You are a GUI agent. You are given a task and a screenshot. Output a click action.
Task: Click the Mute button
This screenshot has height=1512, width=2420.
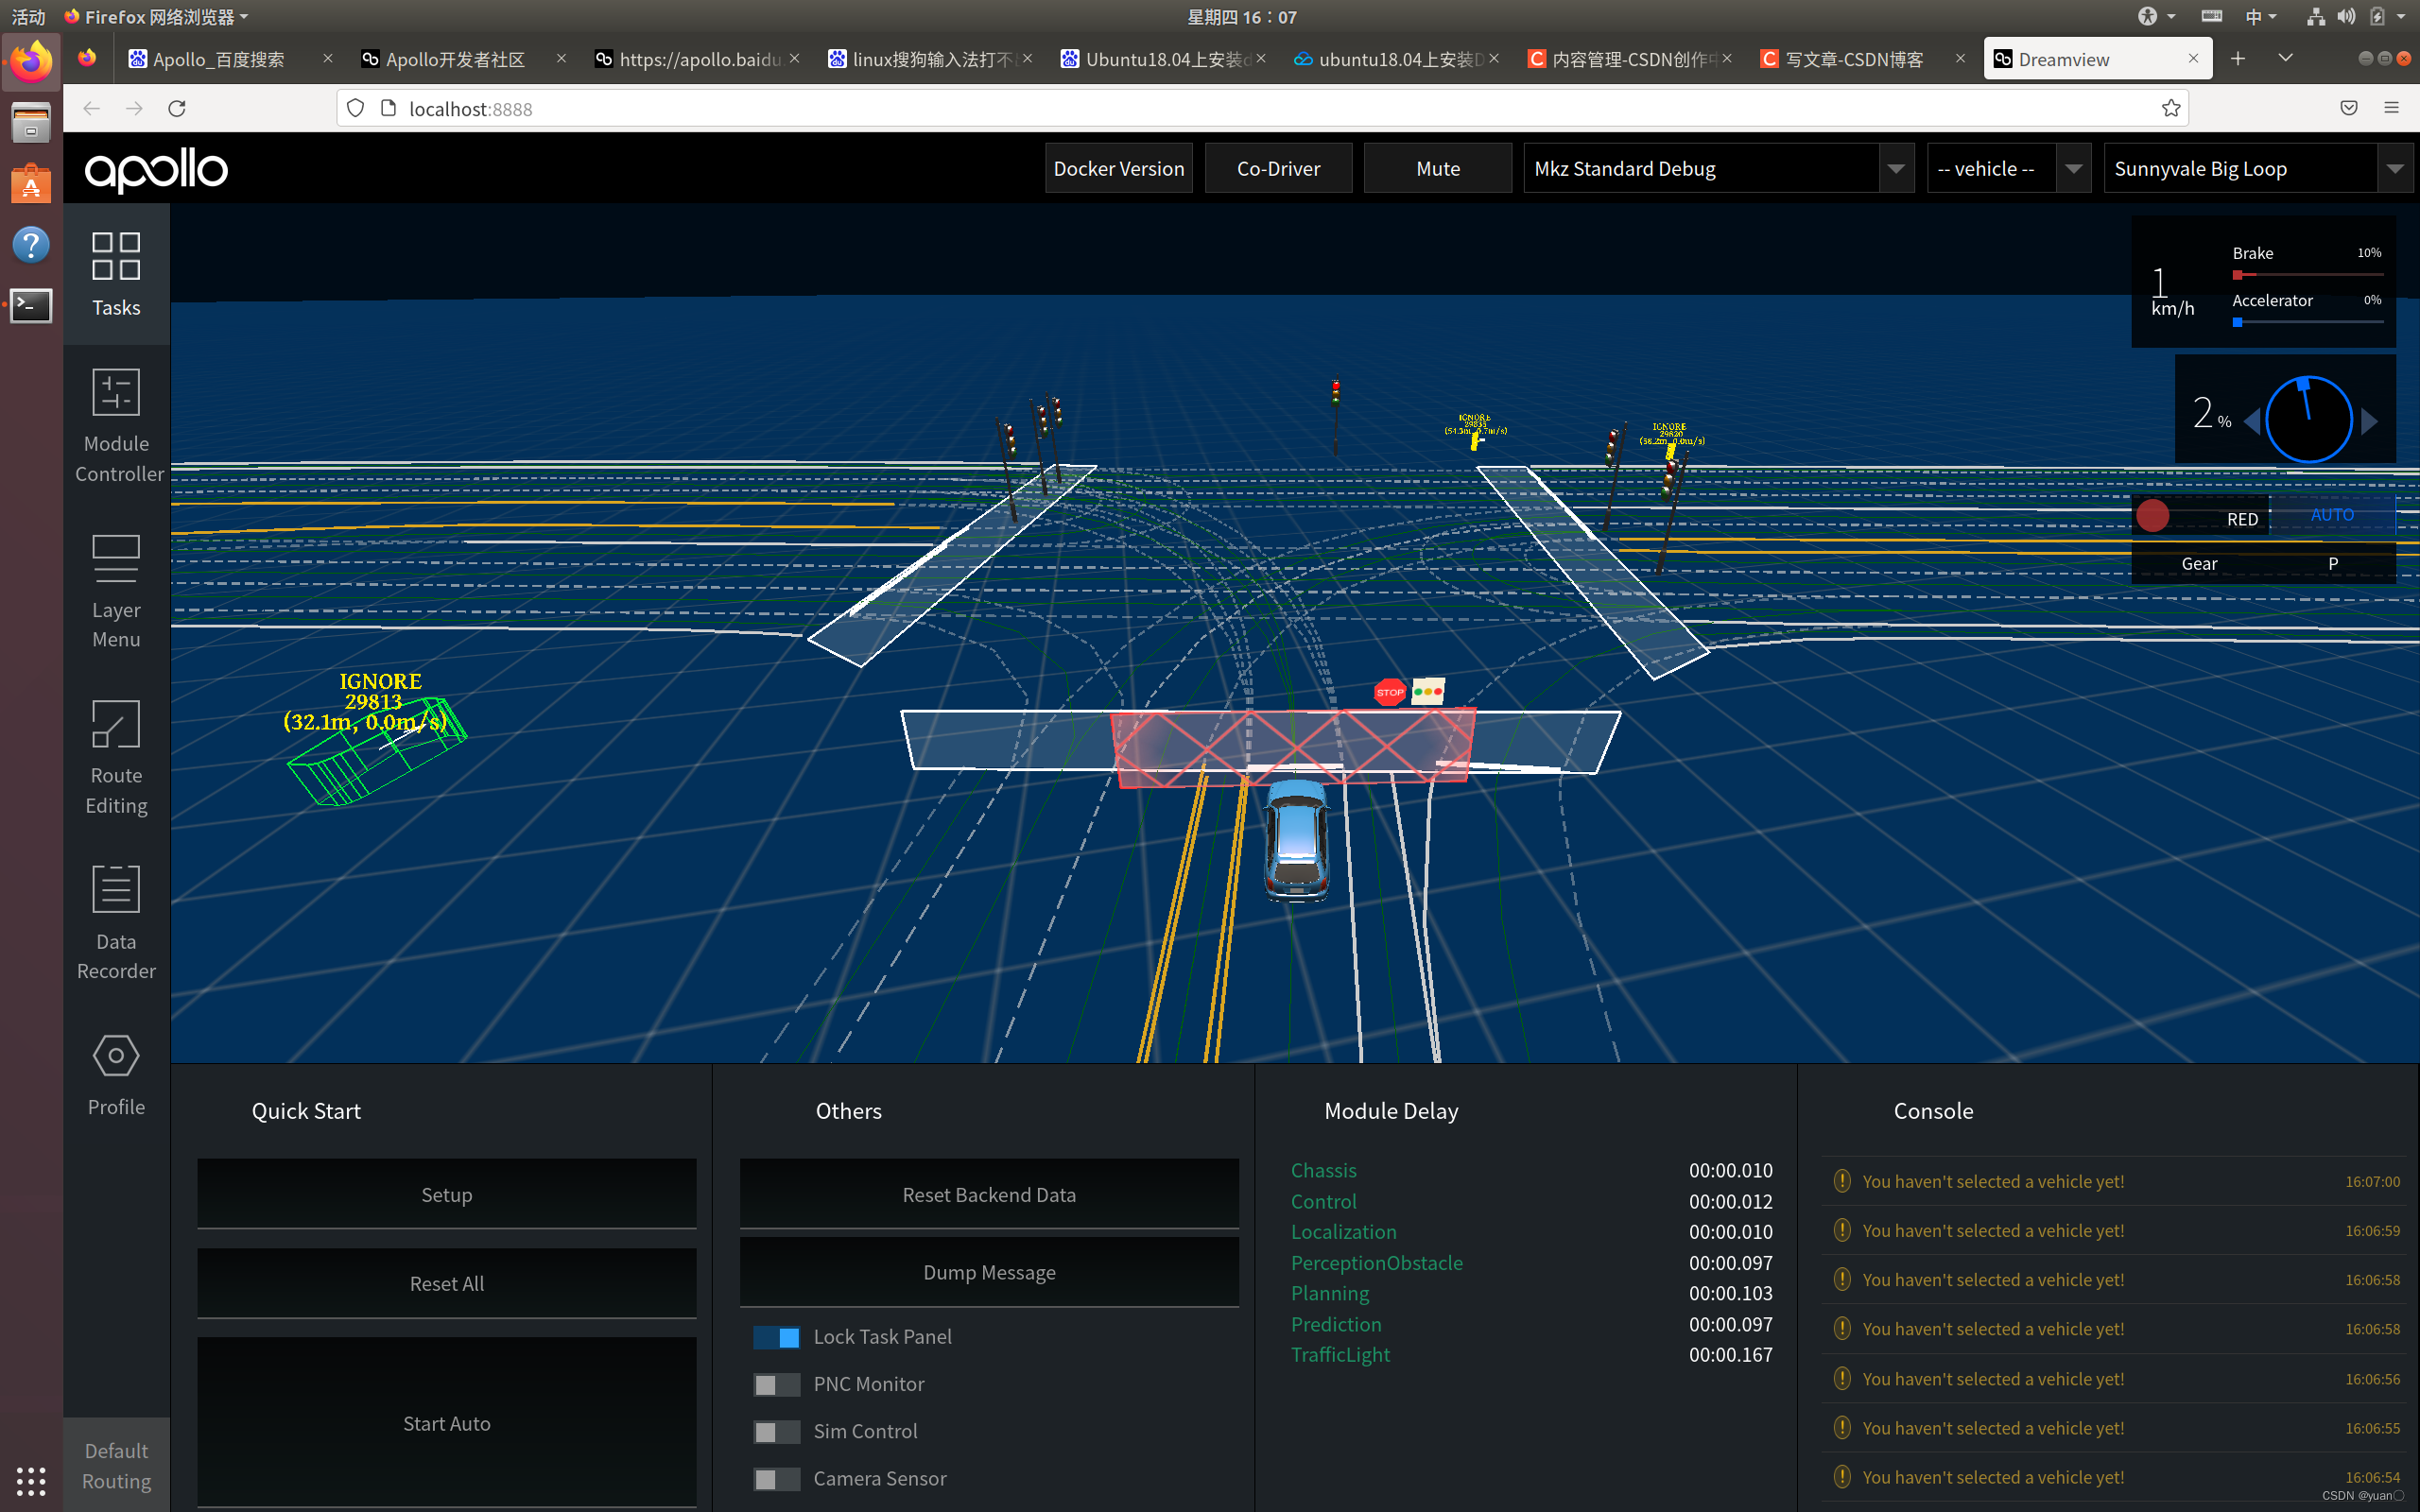pyautogui.click(x=1438, y=169)
